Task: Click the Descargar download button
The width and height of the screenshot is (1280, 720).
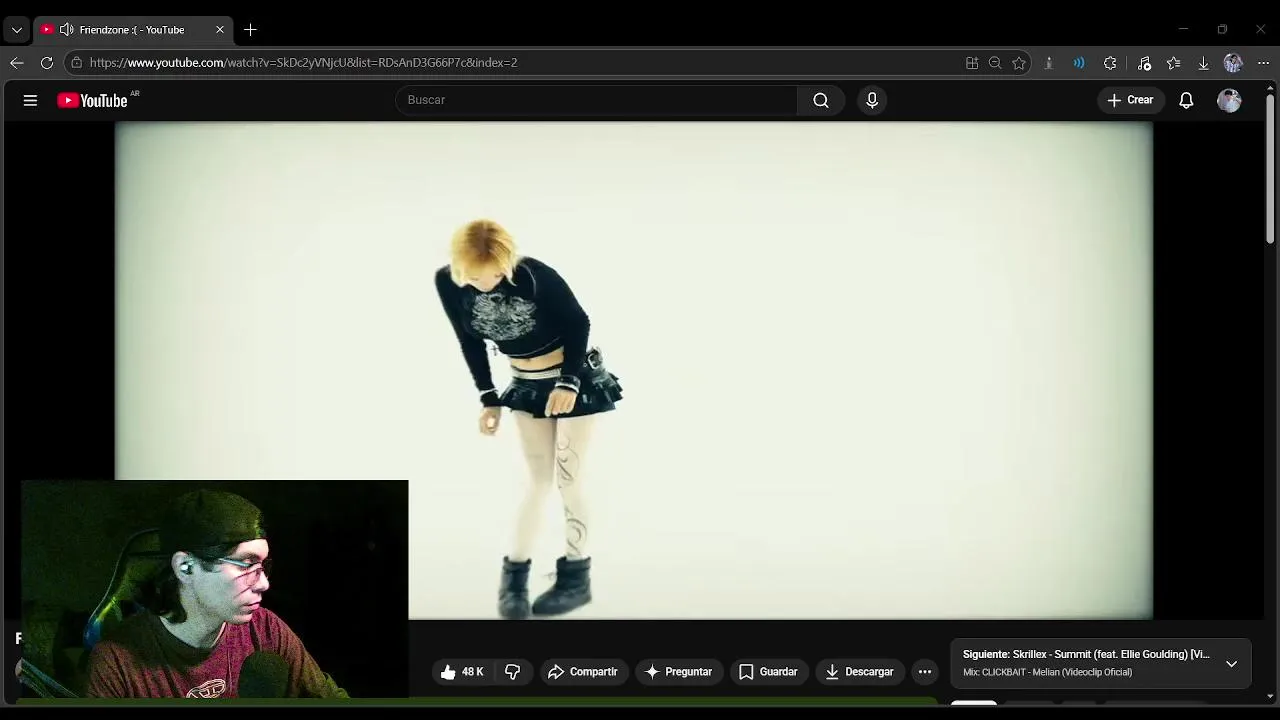Action: click(859, 672)
